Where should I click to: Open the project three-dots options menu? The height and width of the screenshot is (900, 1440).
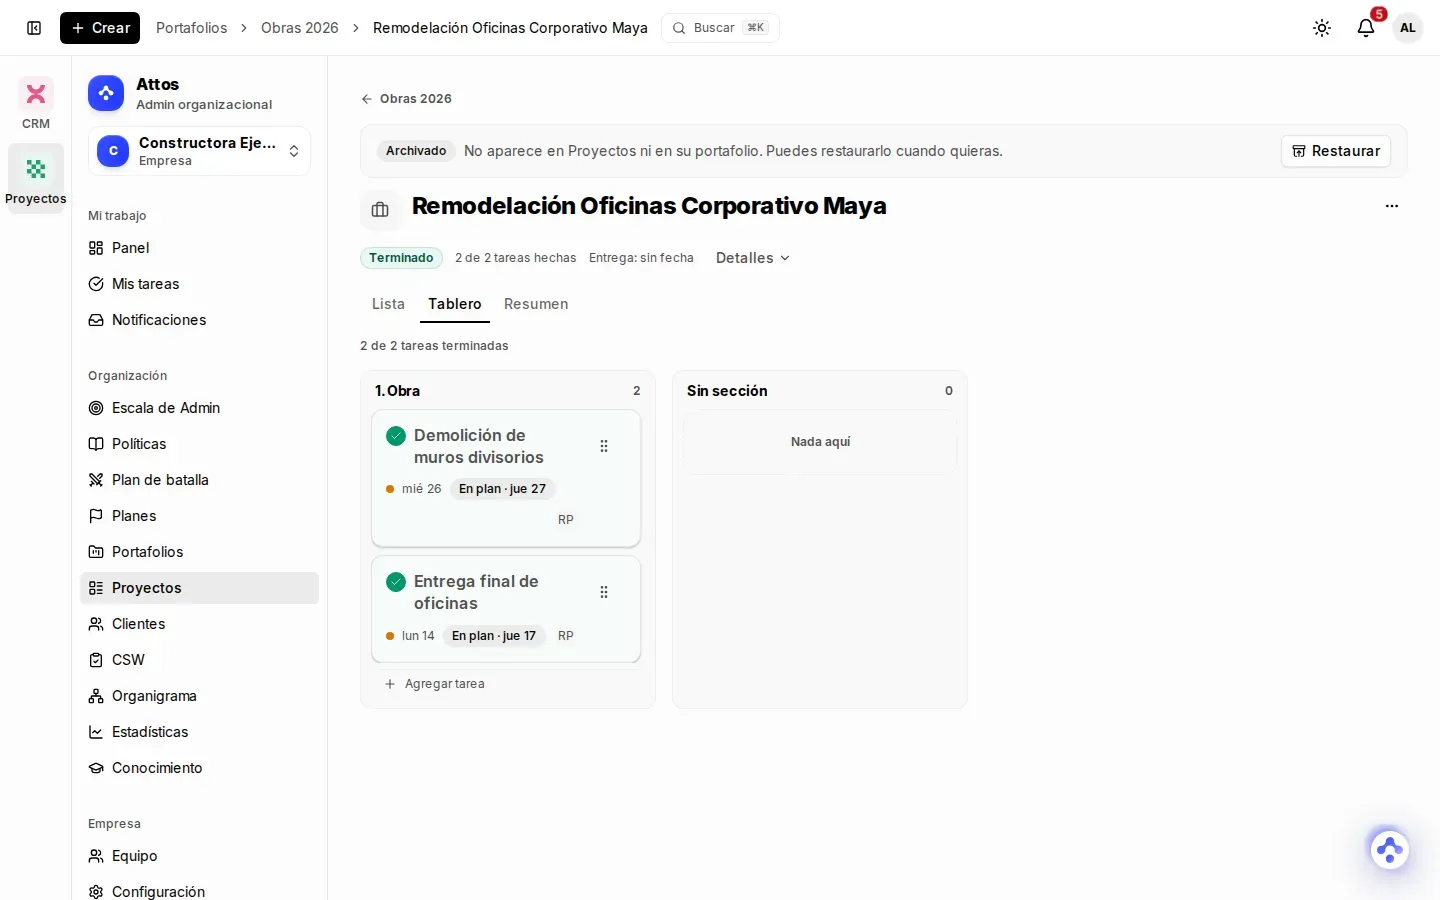(1392, 206)
